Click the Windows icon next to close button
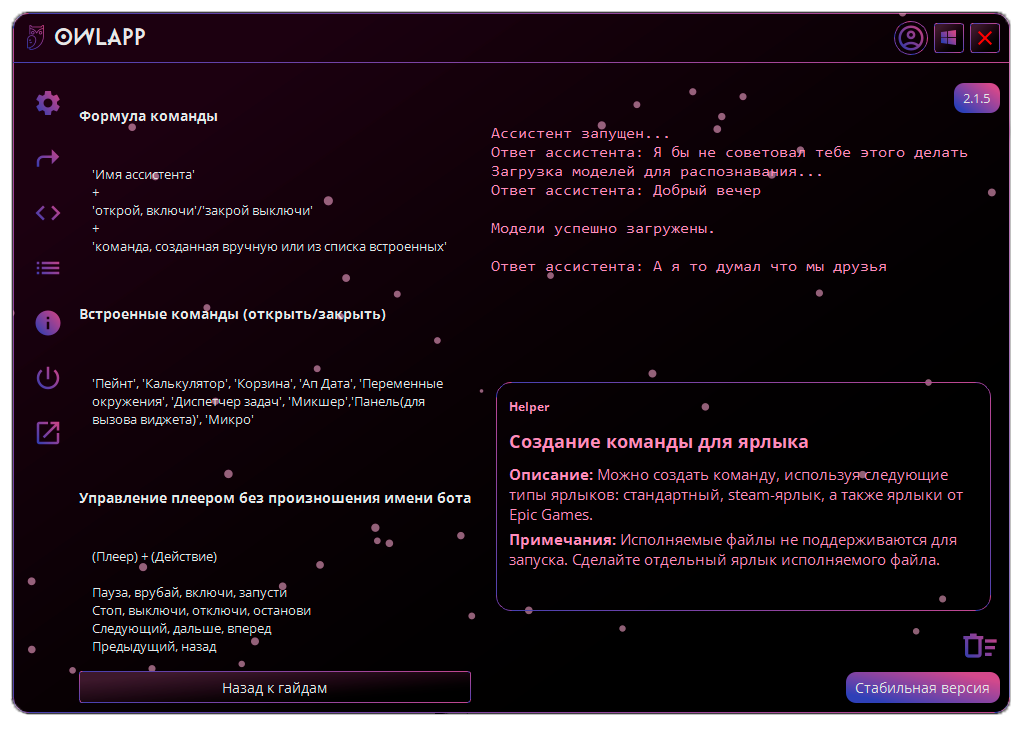The width and height of the screenshot is (1026, 731). [x=948, y=38]
